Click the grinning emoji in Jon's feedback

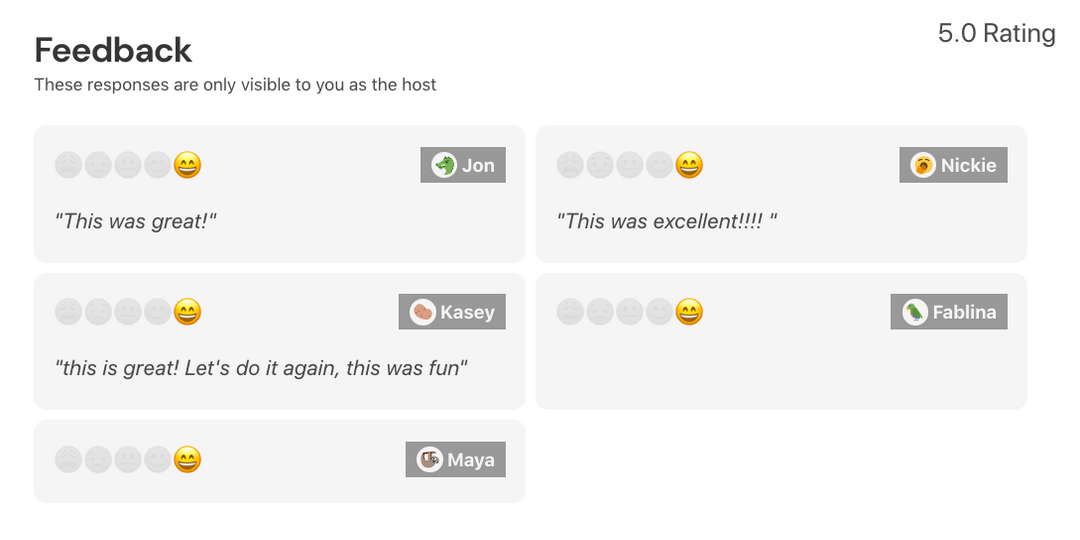187,165
